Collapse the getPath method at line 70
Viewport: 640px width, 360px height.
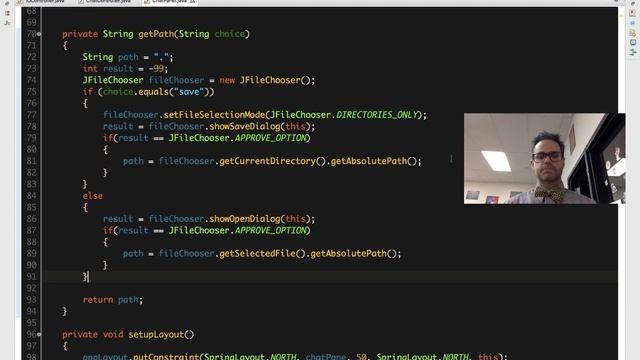39,34
